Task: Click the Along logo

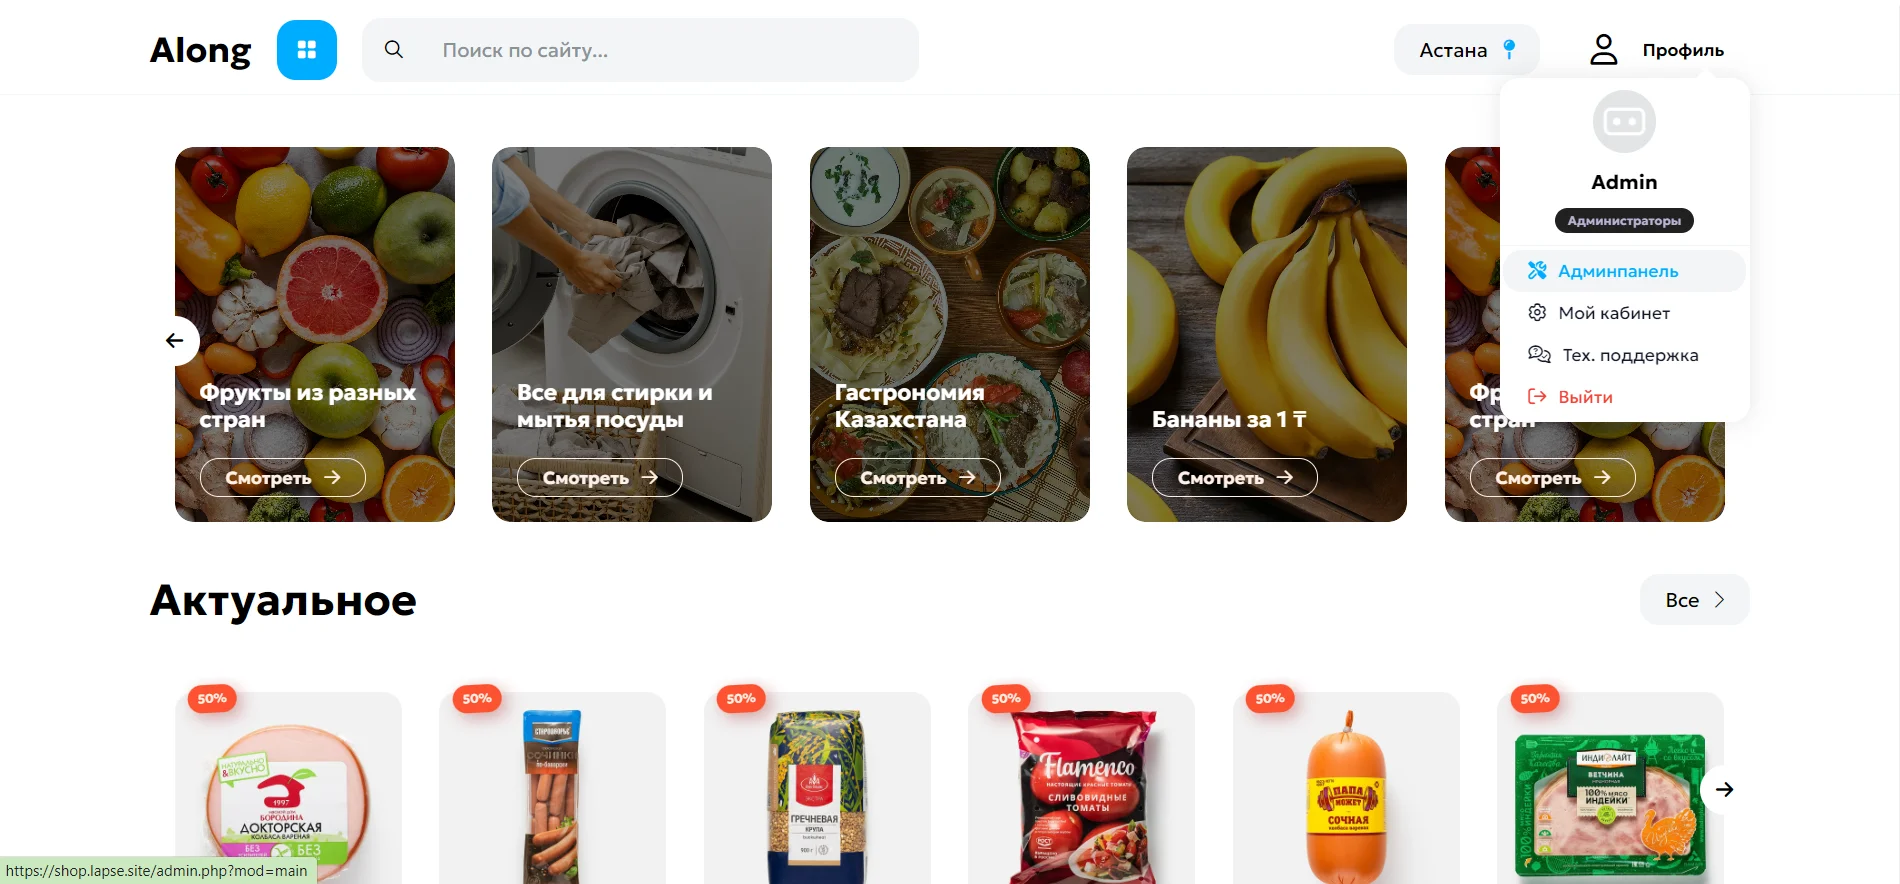Action: coord(201,50)
